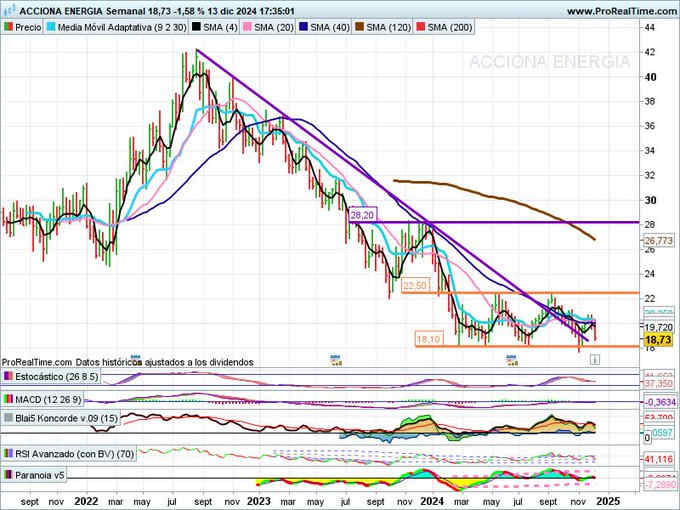
Task: Click the 22,50 orange level label
Action: 415,285
